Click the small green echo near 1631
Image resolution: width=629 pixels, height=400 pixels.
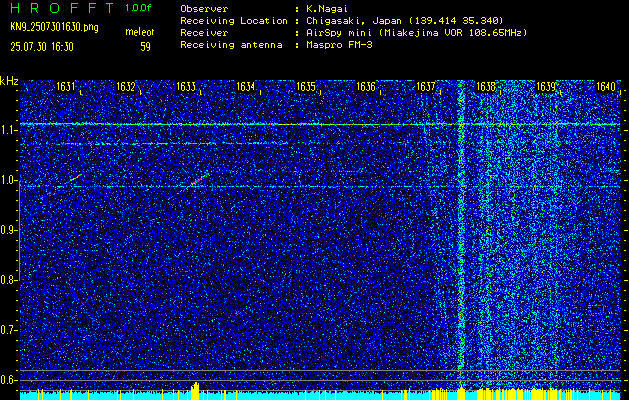pos(76,177)
